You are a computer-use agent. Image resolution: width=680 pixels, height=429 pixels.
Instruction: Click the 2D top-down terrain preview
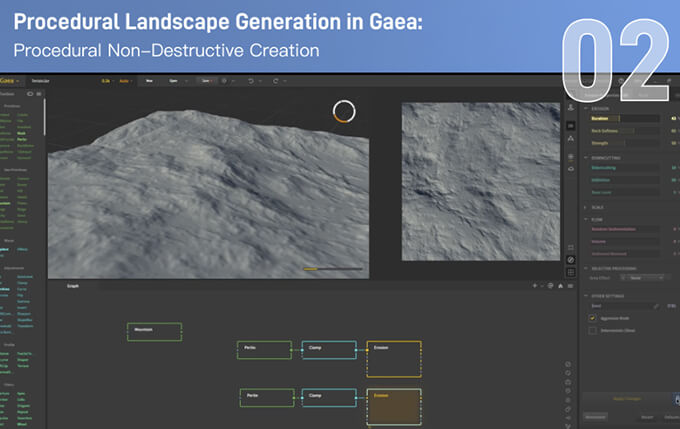(x=481, y=181)
